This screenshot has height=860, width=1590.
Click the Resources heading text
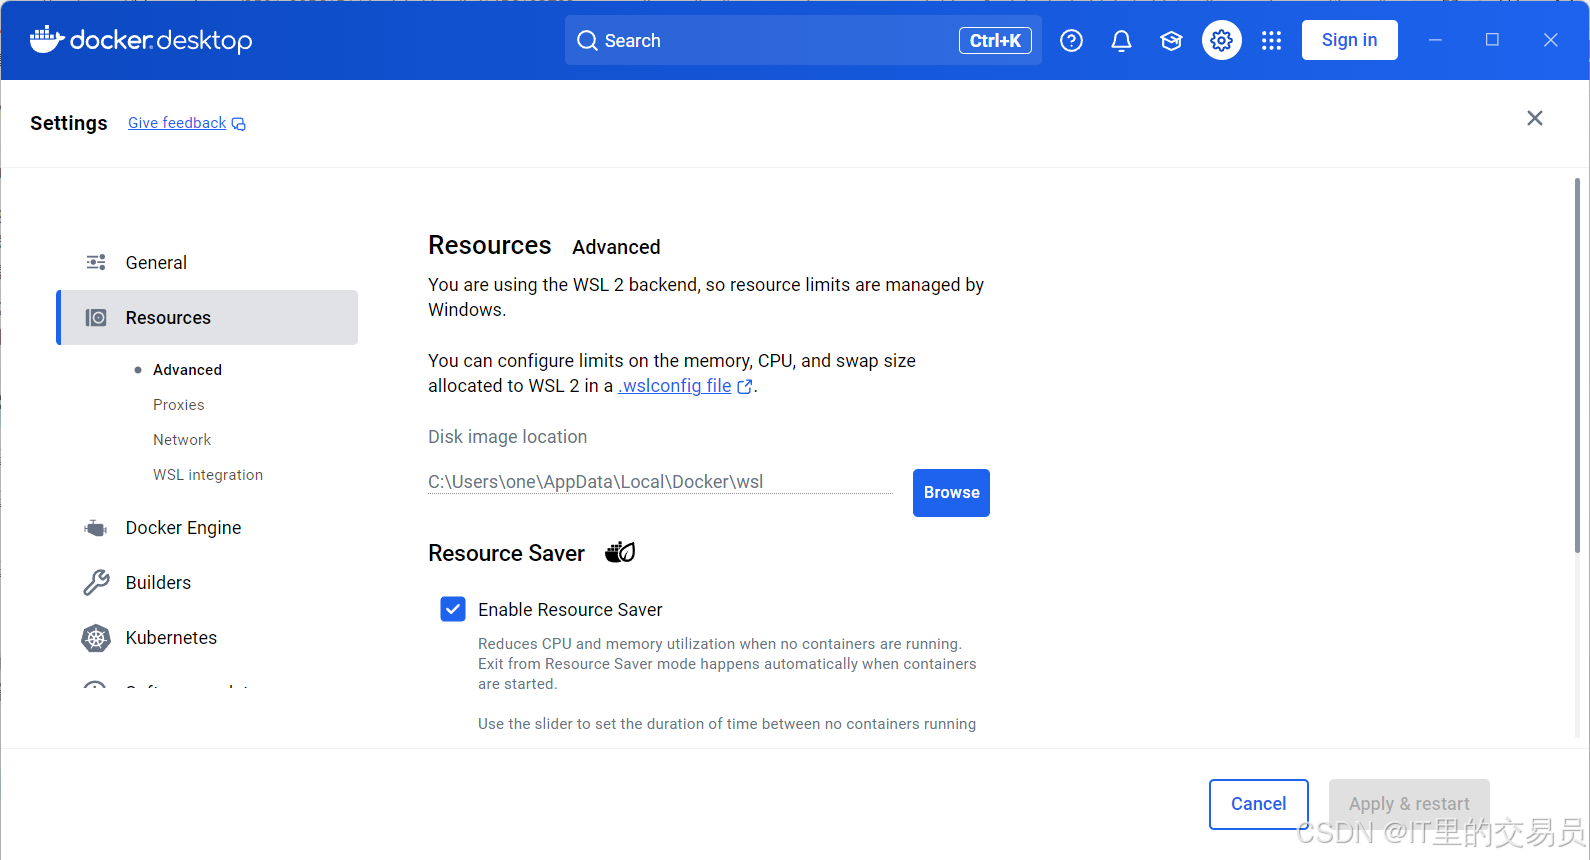pyautogui.click(x=490, y=245)
